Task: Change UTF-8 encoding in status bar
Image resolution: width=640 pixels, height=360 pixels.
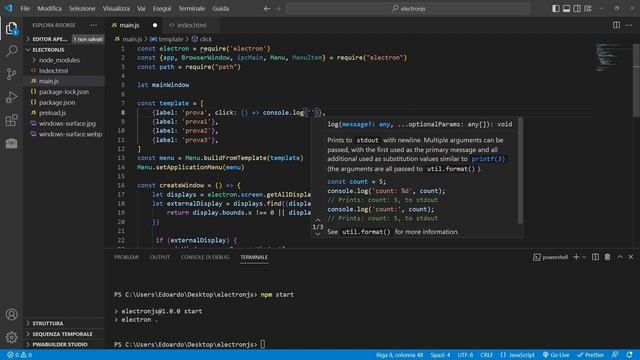Action: click(x=465, y=355)
